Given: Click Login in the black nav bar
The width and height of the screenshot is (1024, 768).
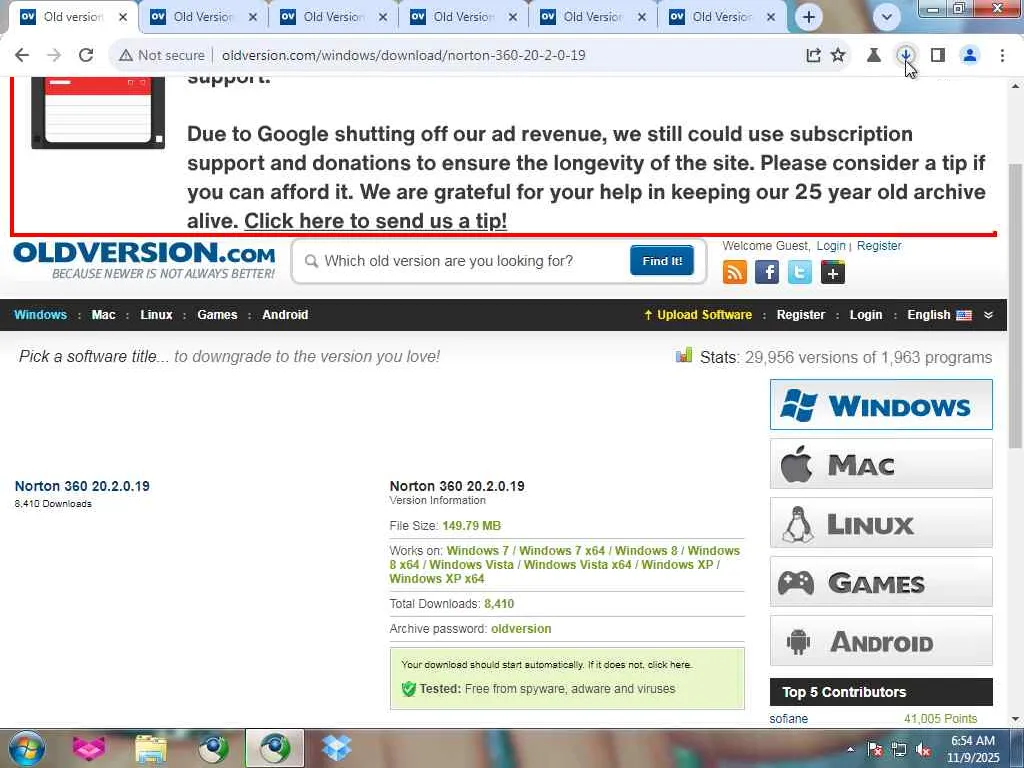Looking at the screenshot, I should [x=866, y=315].
